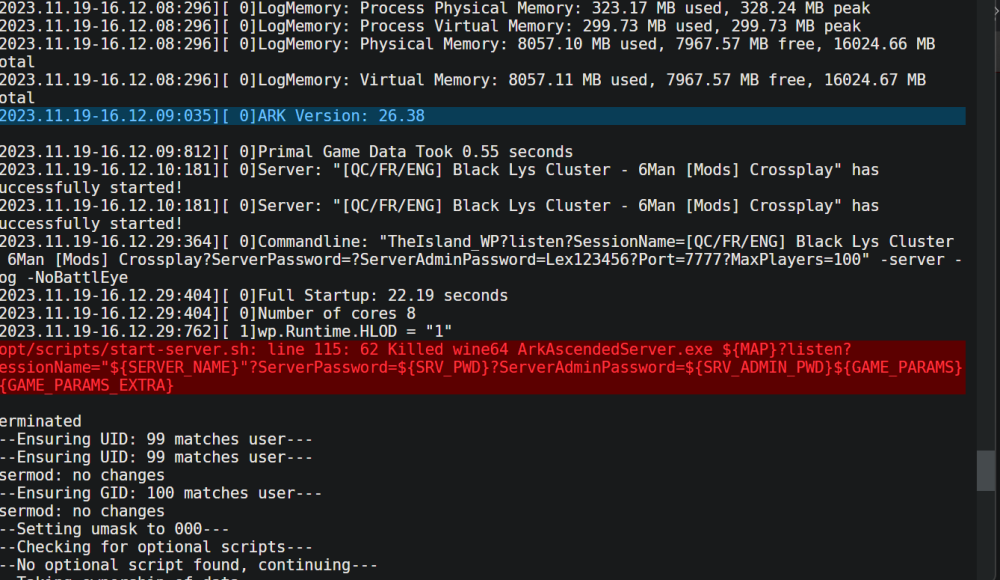Click the Checking for optional scripts line

156,547
